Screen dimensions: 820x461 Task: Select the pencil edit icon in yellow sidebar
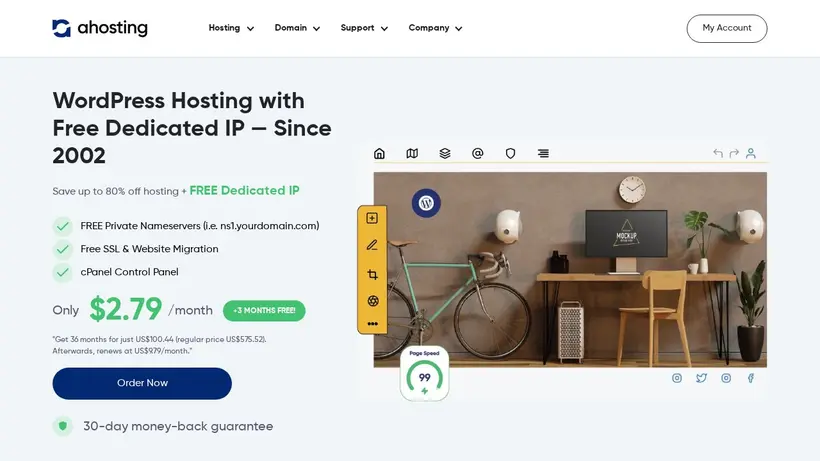click(x=372, y=245)
